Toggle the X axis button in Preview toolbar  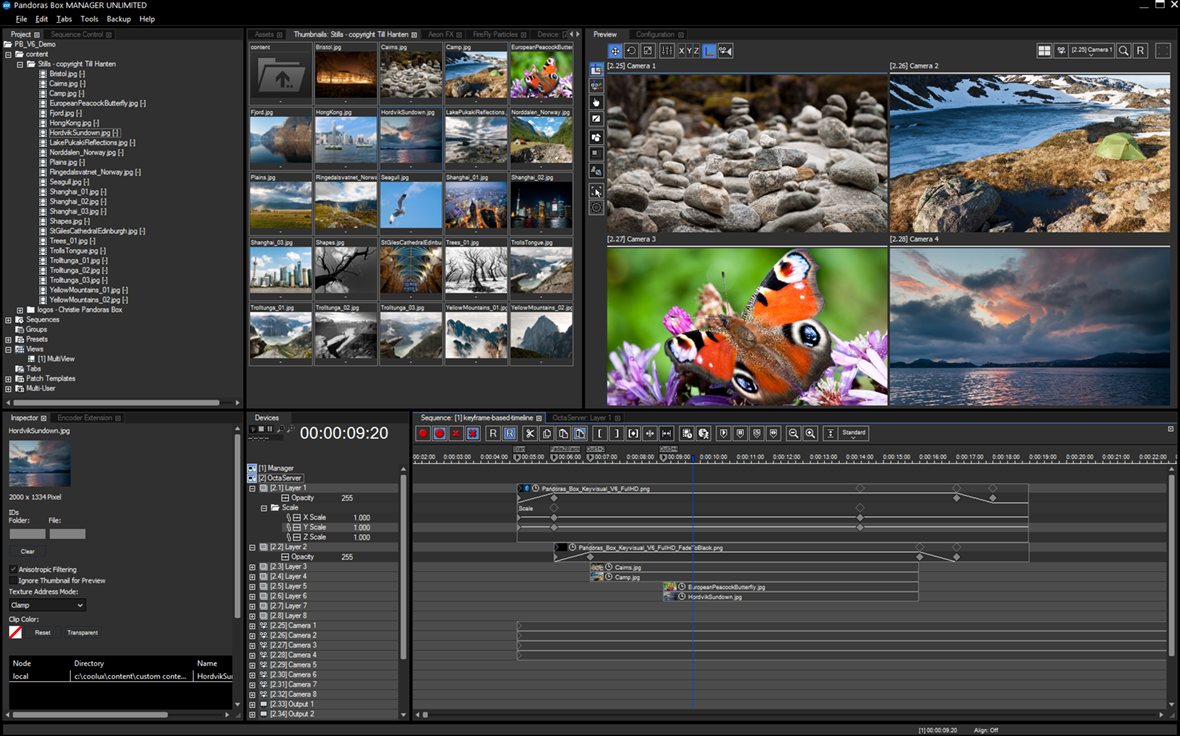pyautogui.click(x=682, y=51)
